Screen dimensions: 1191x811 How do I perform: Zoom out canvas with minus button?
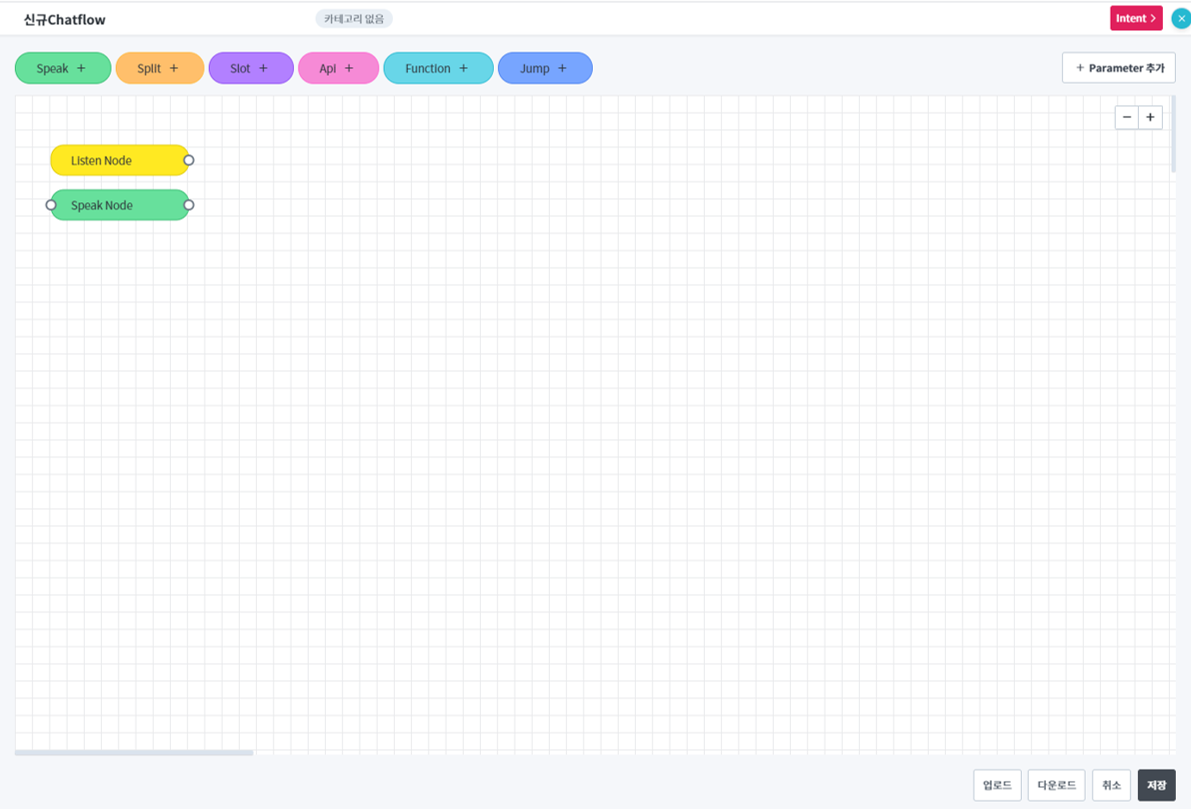1127,117
